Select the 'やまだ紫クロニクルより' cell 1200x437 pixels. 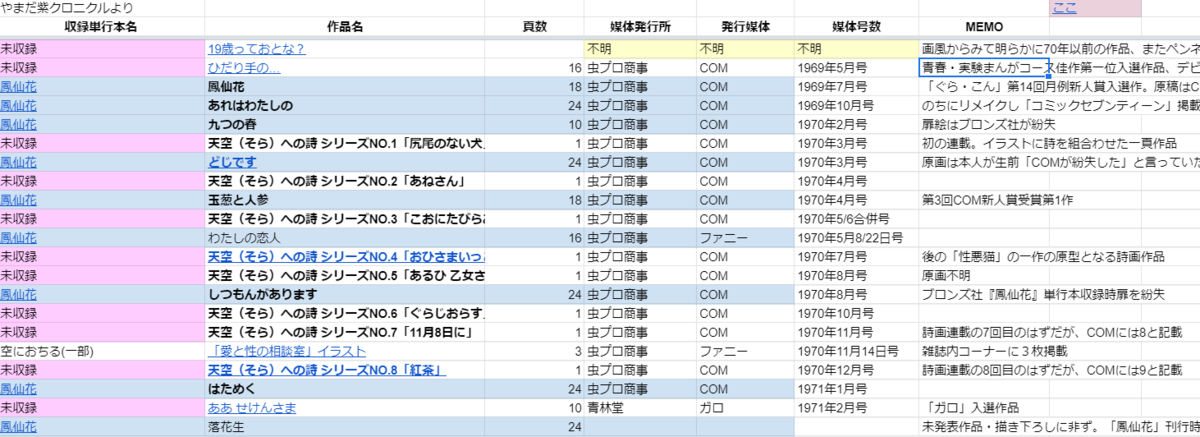tap(102, 8)
